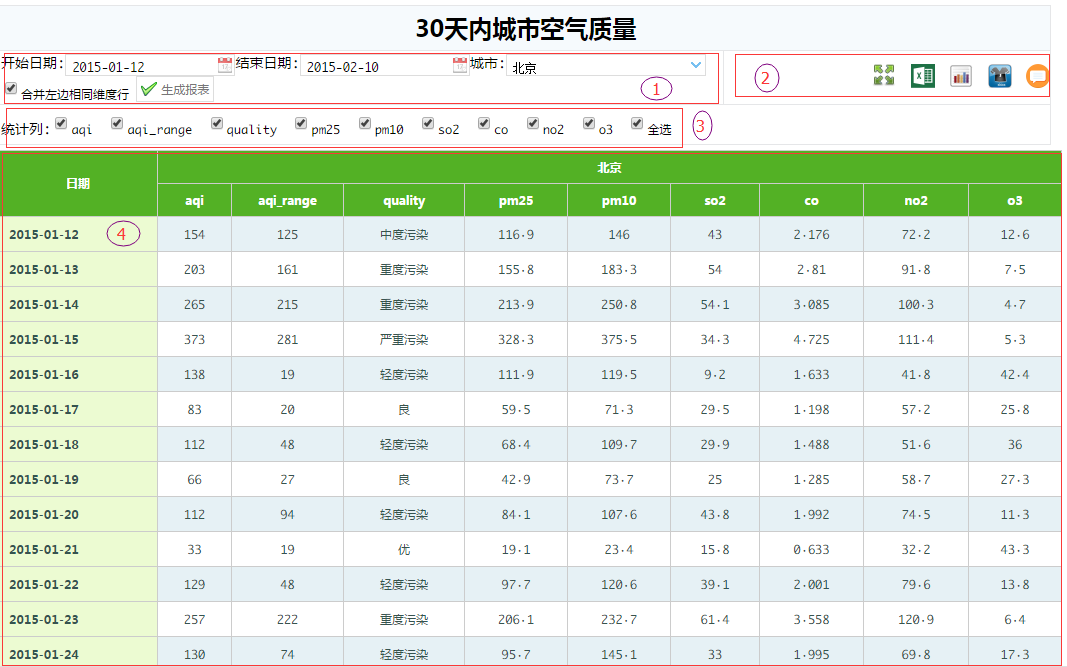Click the fullscreen expand arrows icon
This screenshot has width=1067, height=667.
(883, 75)
